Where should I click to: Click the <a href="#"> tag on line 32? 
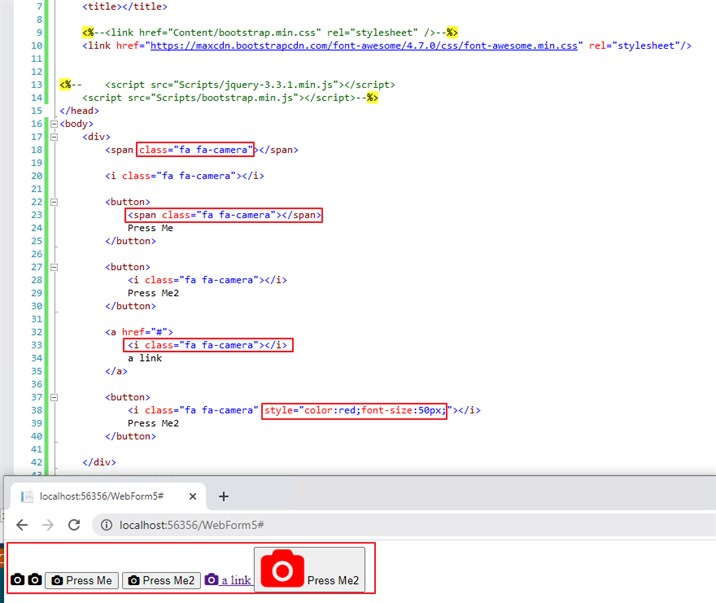point(139,332)
